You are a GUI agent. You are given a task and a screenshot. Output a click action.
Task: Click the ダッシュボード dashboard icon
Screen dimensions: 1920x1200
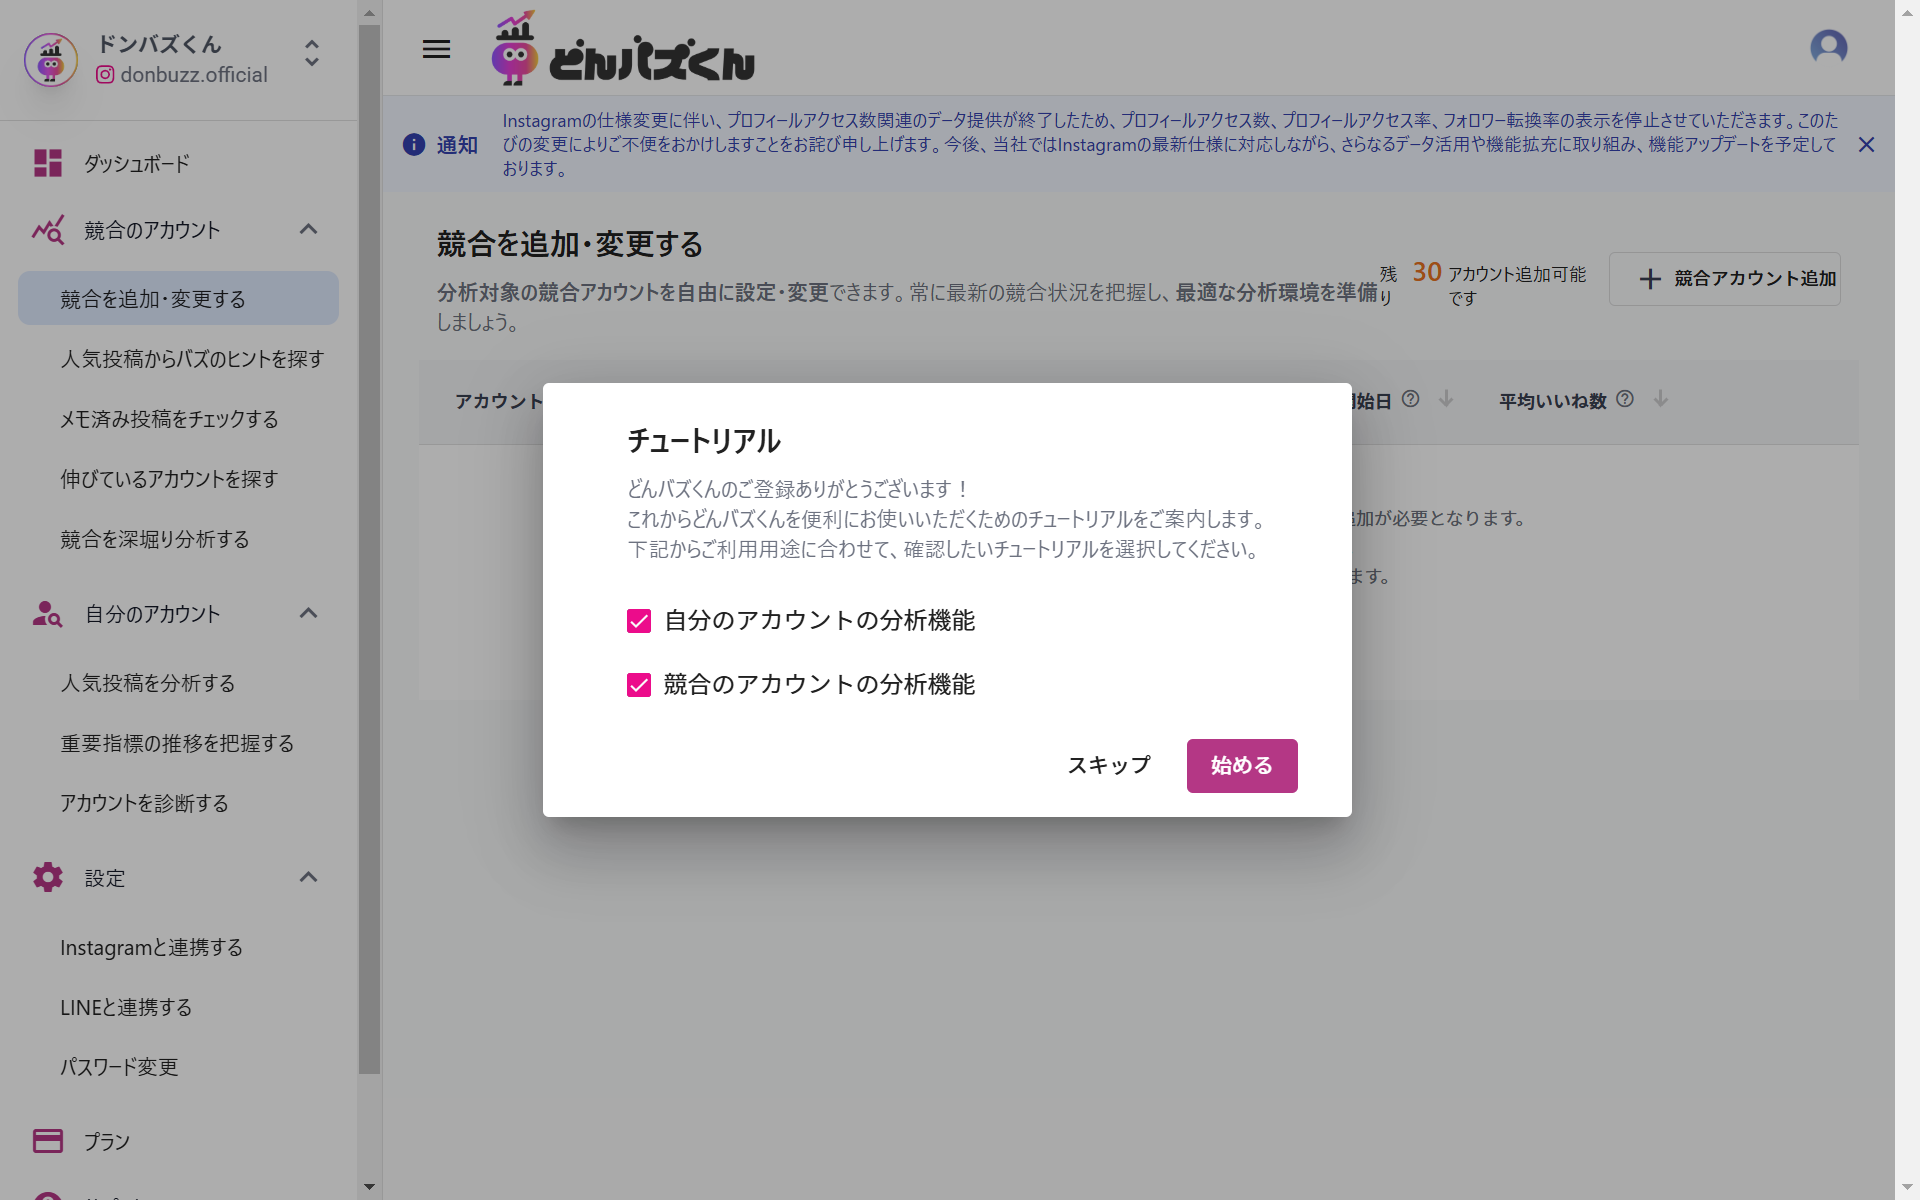47,163
